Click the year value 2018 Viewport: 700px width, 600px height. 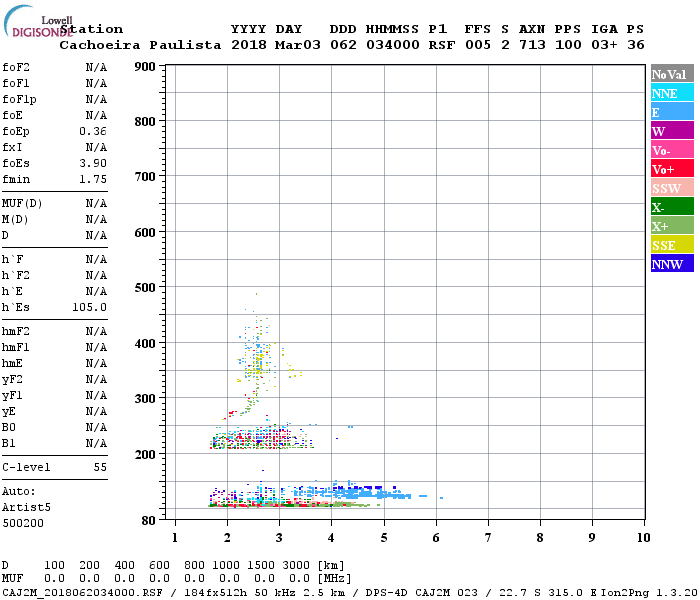tap(249, 45)
